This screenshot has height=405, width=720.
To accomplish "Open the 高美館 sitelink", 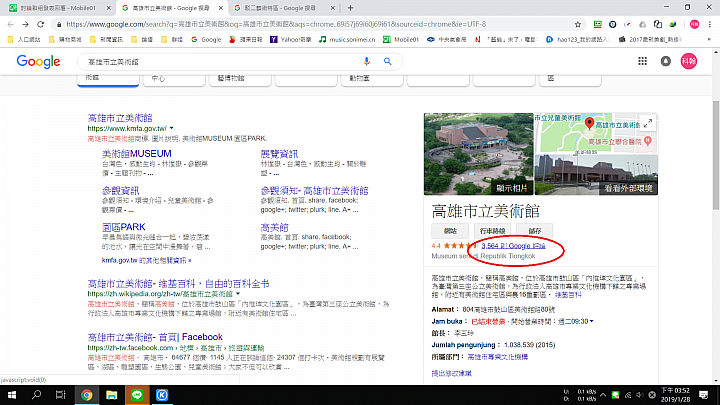I will click(274, 227).
